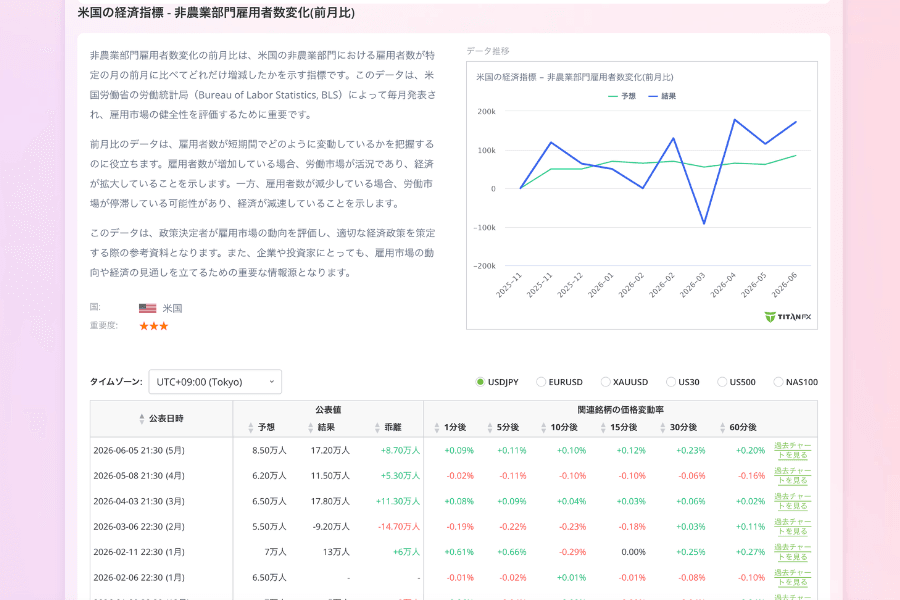The width and height of the screenshot is (900, 600).
Task: Click the 2026-03 label on chart axis
Action: click(693, 285)
